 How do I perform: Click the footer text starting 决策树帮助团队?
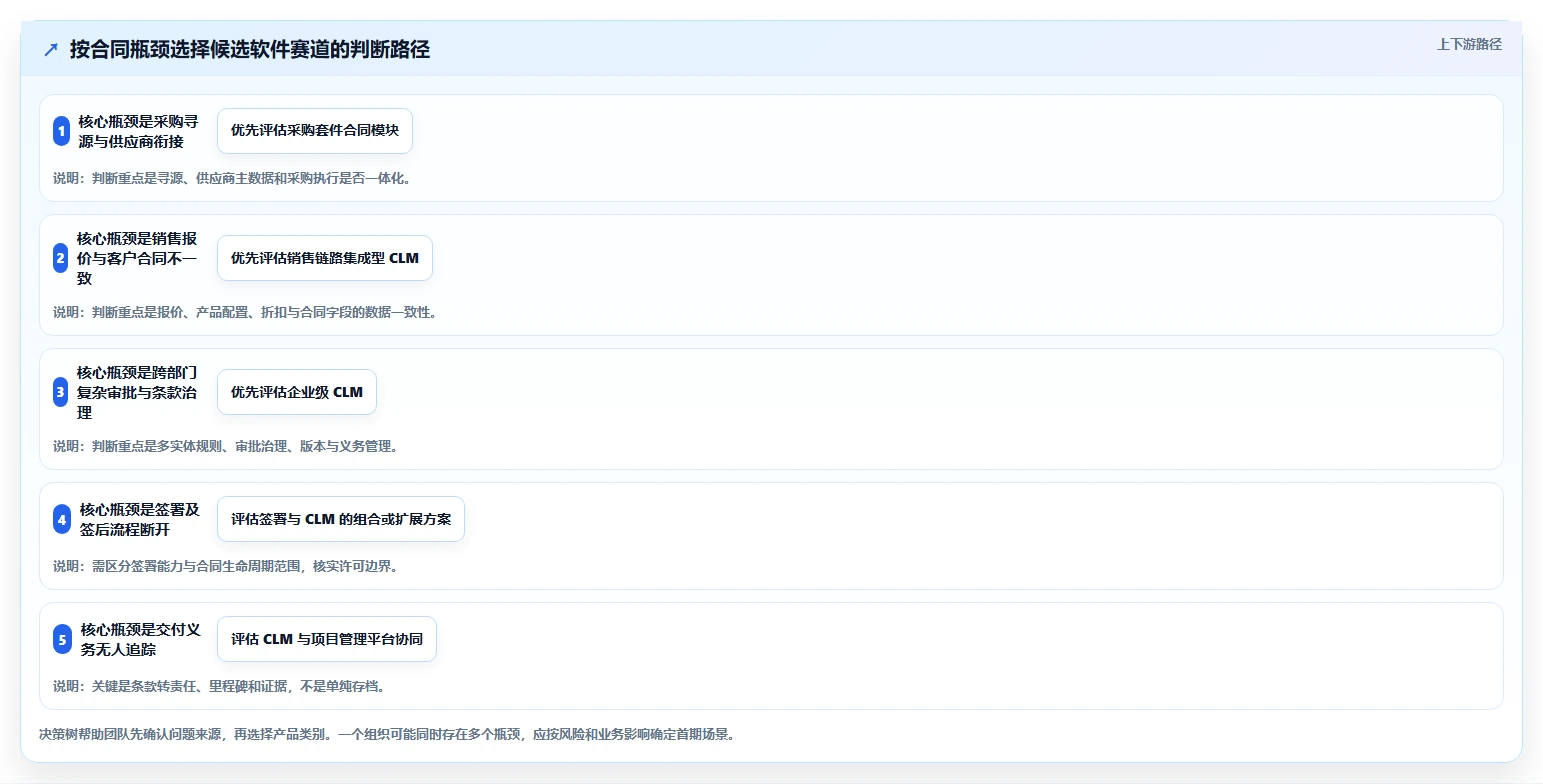[x=389, y=734]
